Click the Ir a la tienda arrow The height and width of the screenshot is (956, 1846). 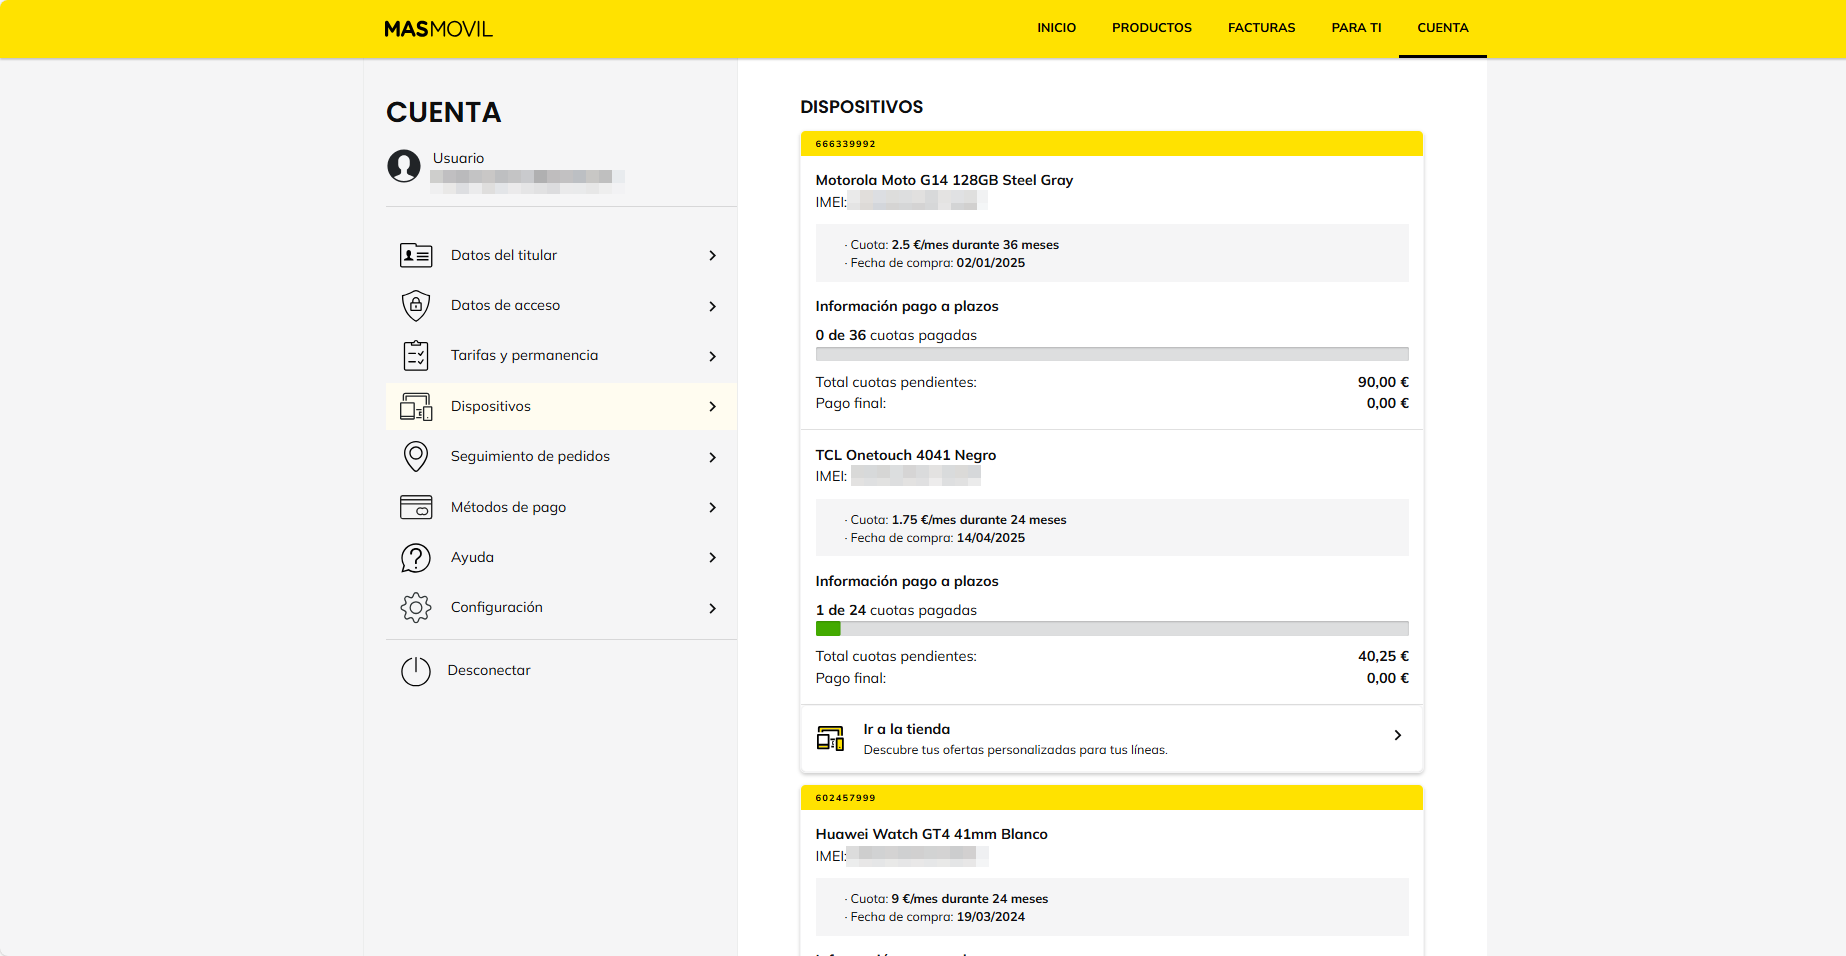1398,735
